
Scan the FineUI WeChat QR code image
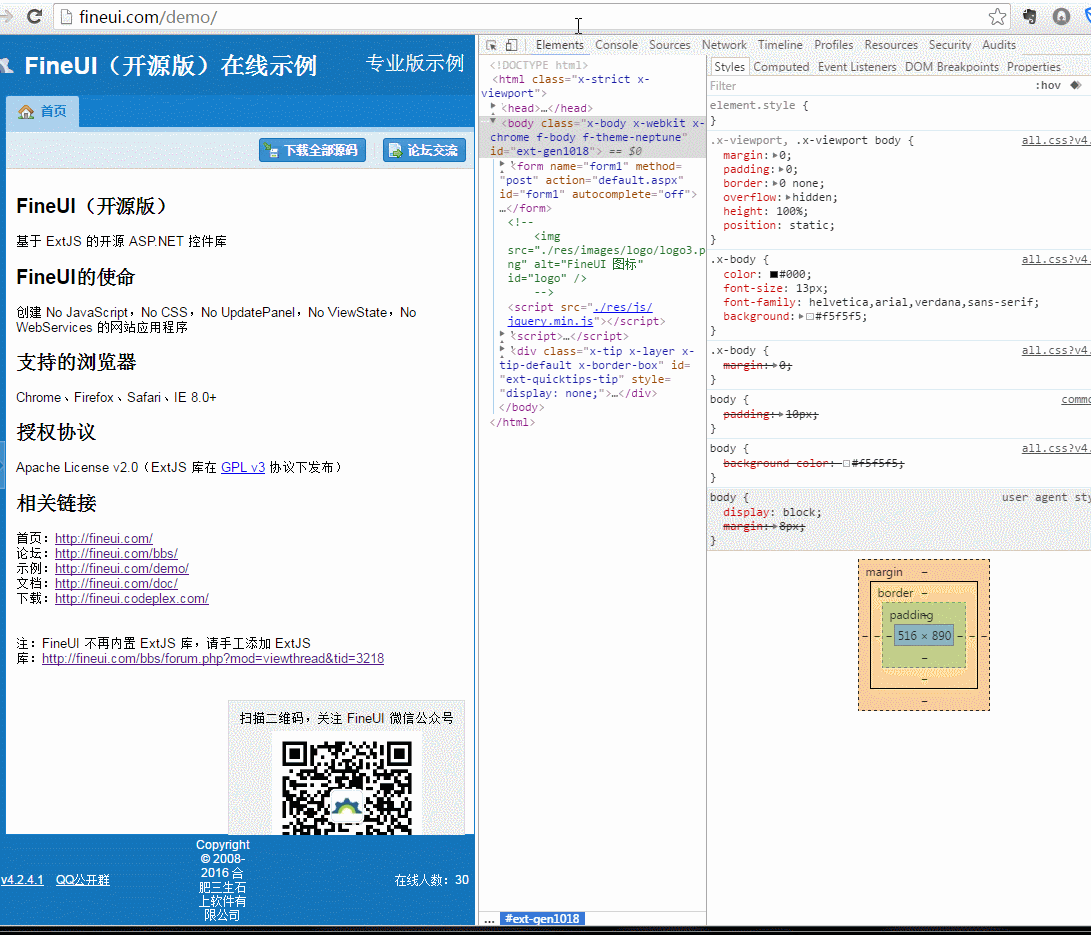point(347,787)
